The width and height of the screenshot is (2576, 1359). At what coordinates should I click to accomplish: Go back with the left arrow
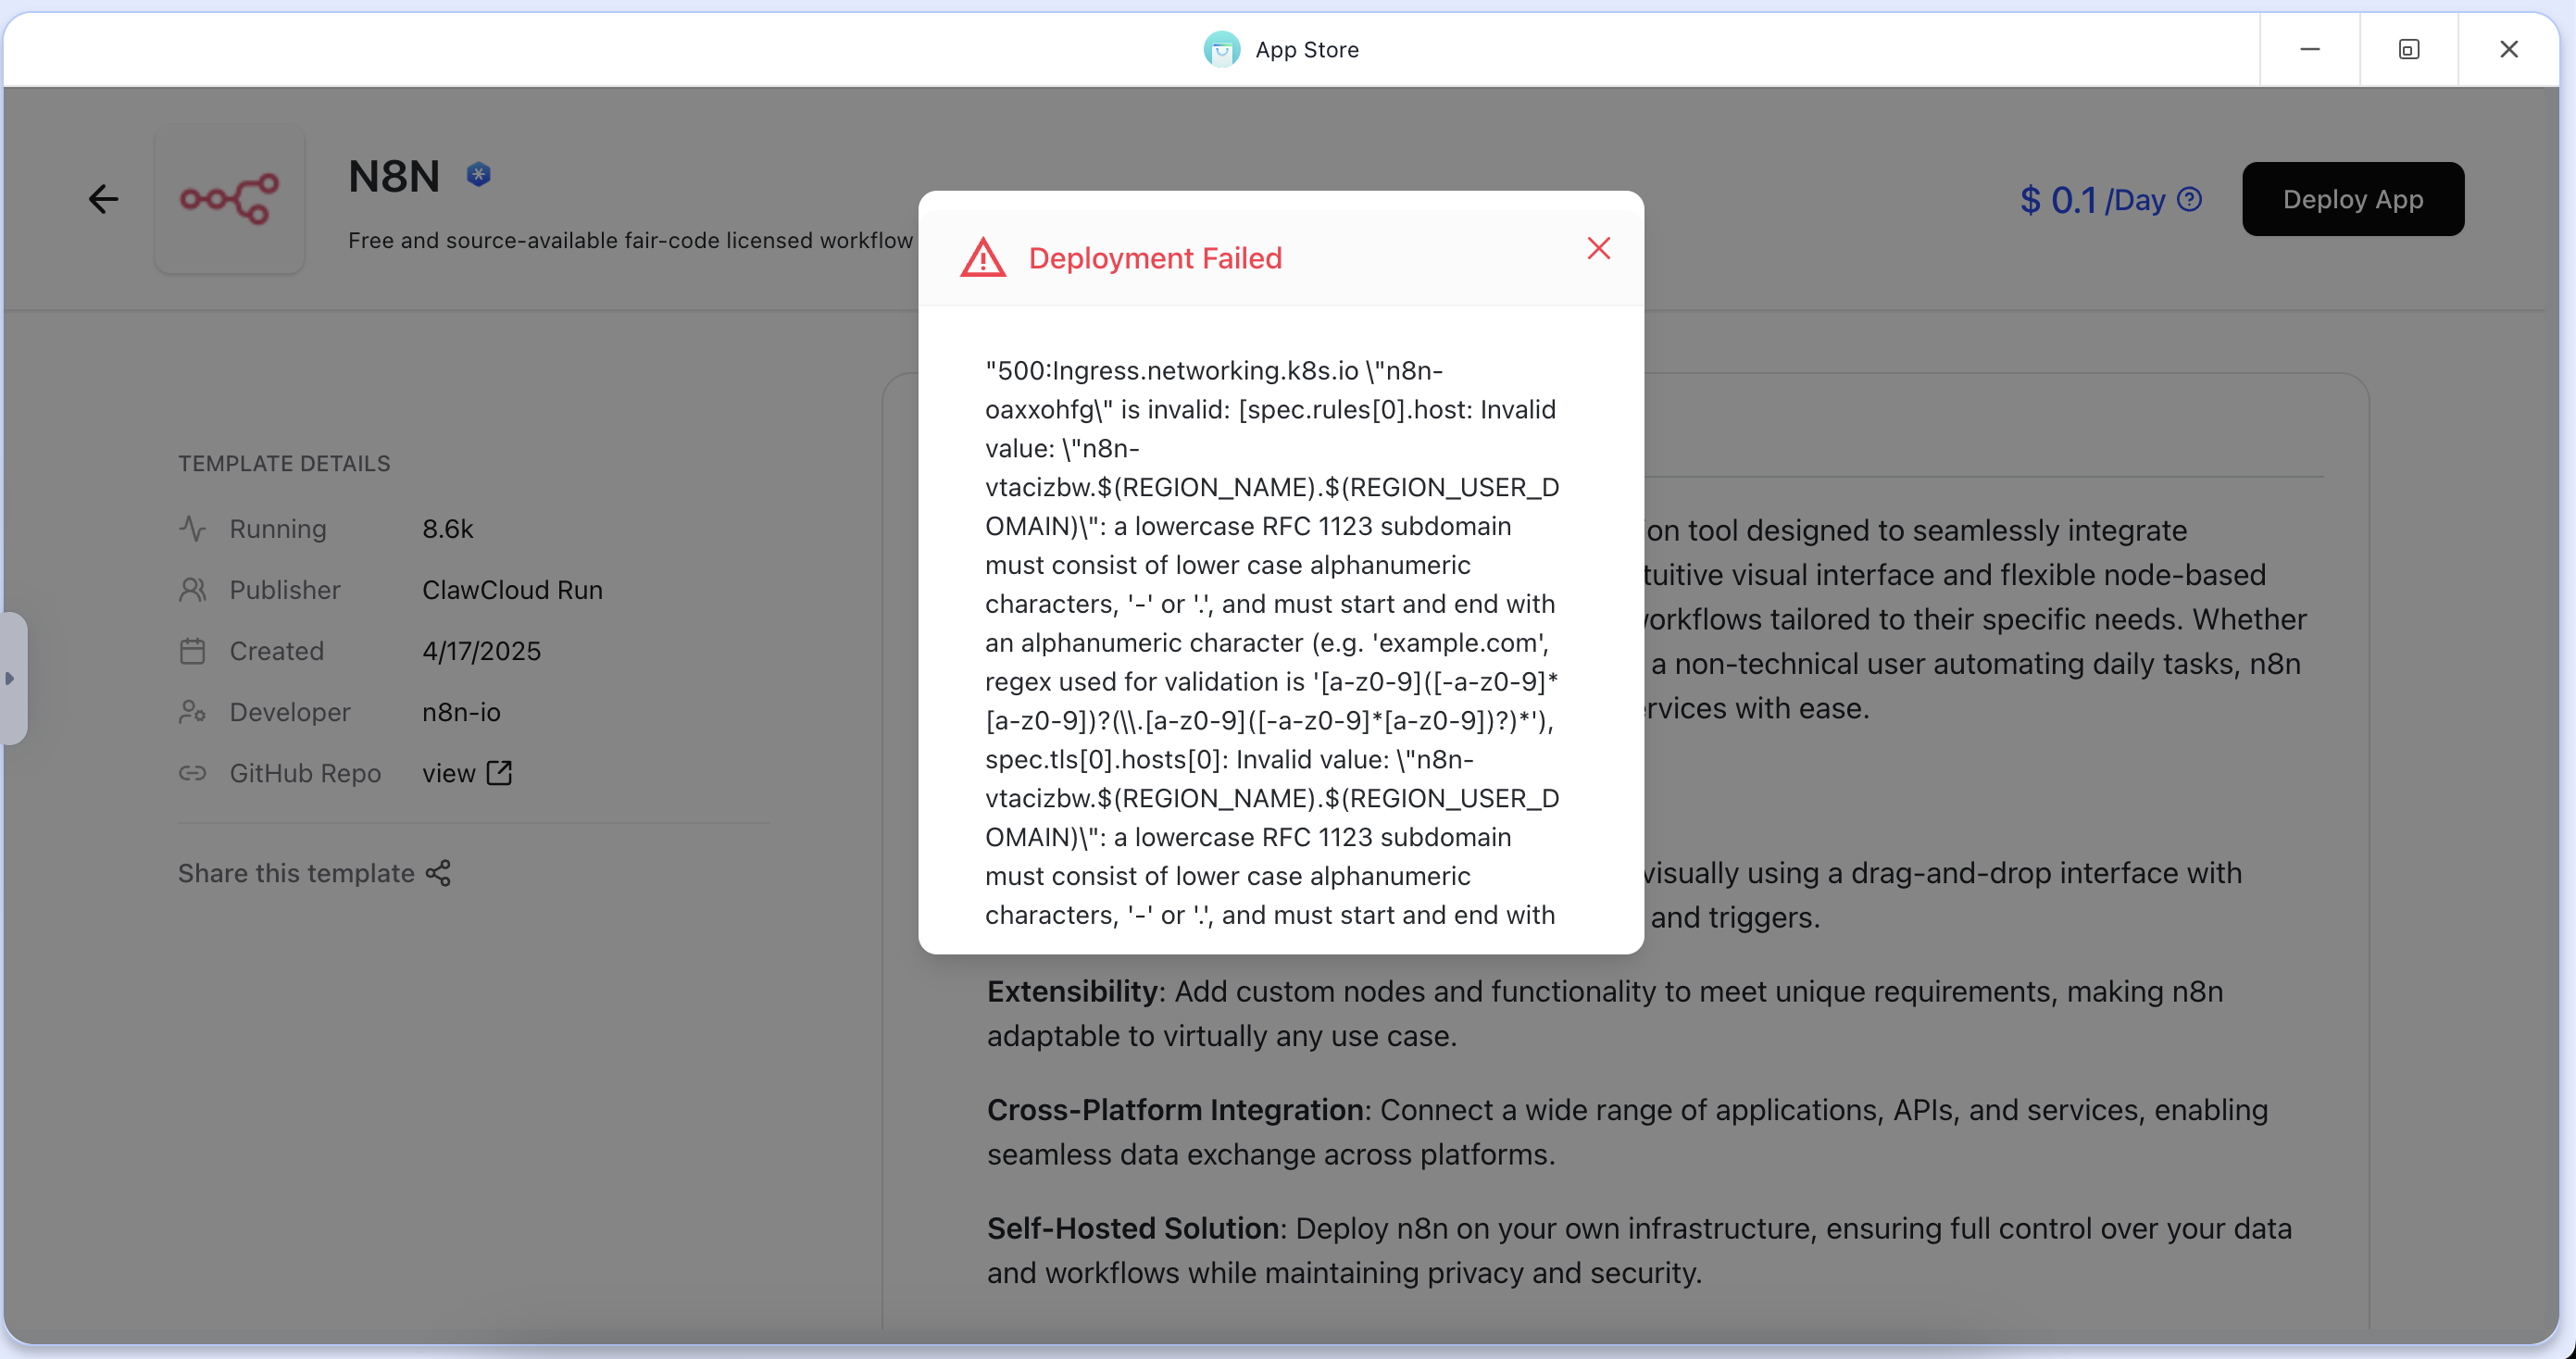tap(103, 199)
